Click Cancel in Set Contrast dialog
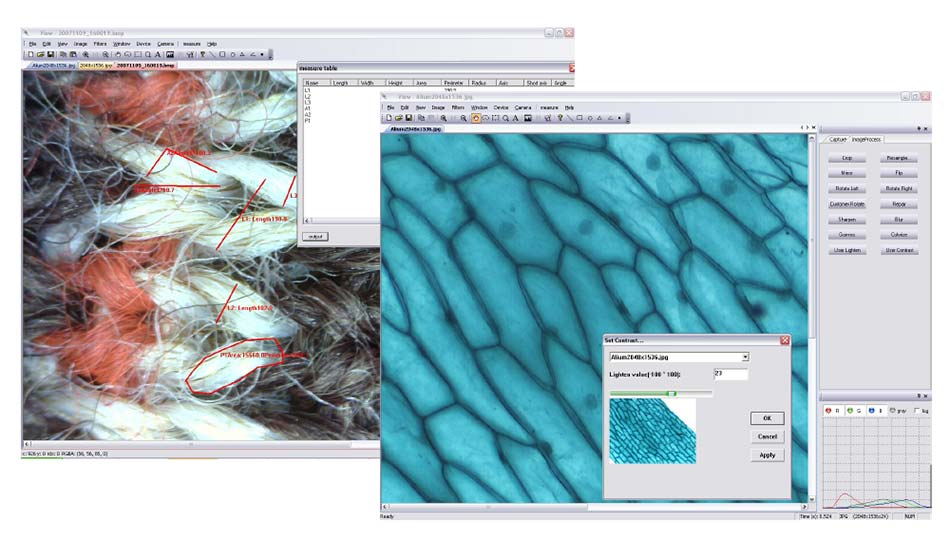The height and width of the screenshot is (542, 950). 767,437
